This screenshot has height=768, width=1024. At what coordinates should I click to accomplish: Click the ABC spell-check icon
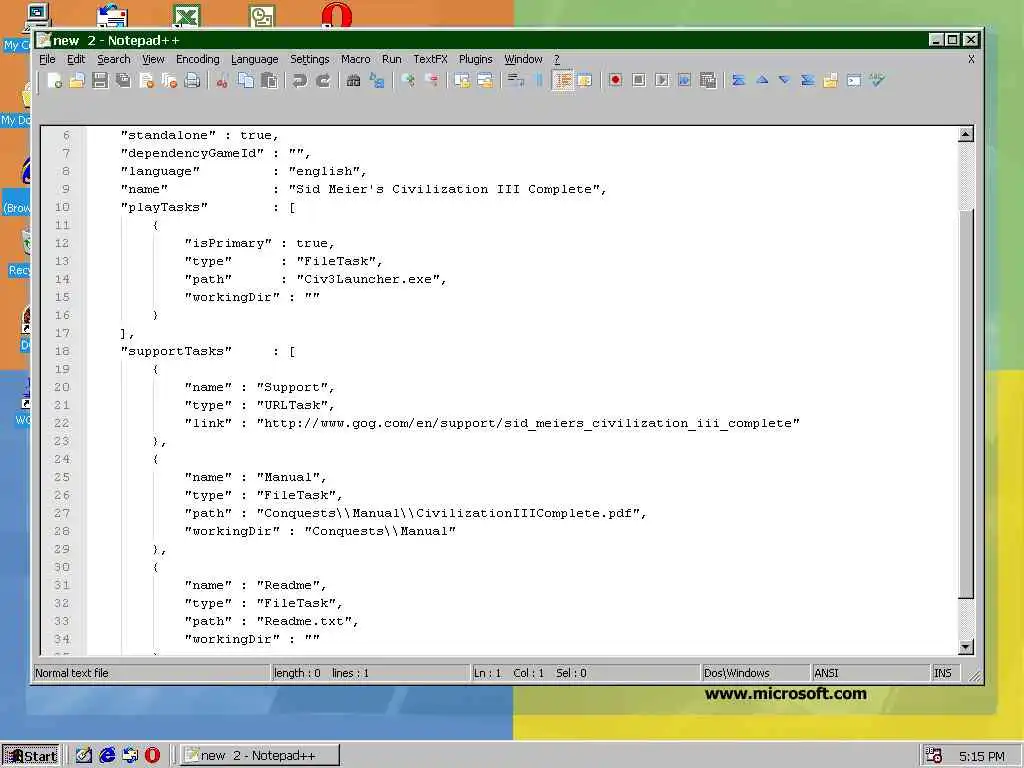click(x=877, y=80)
